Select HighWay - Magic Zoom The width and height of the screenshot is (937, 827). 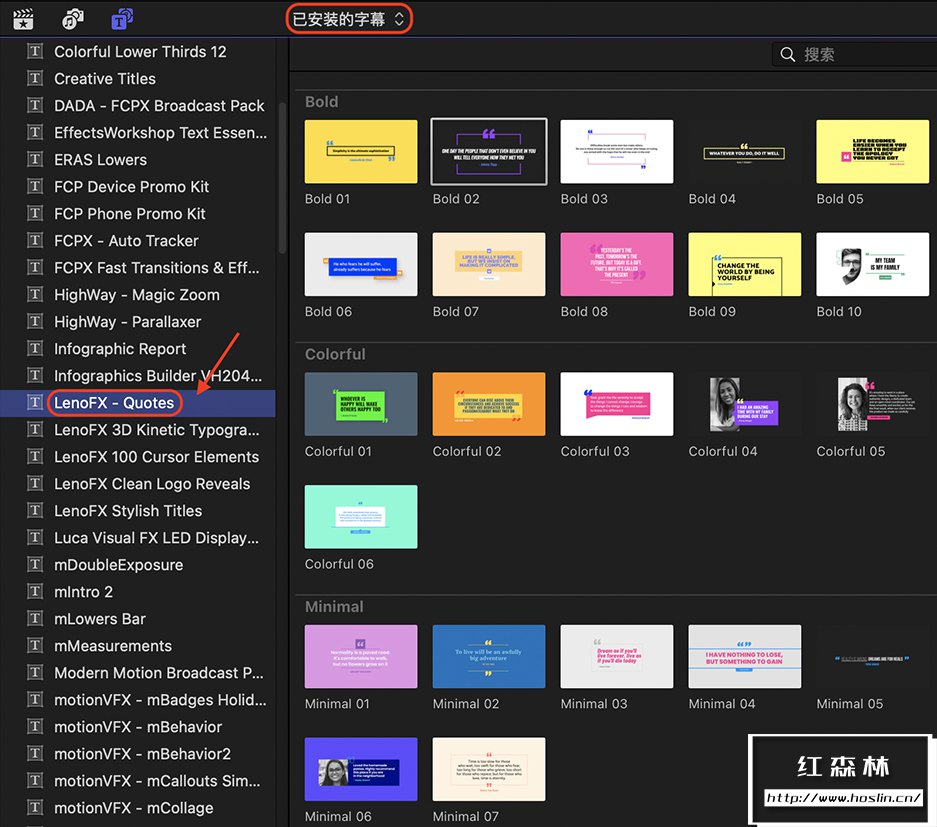(137, 295)
